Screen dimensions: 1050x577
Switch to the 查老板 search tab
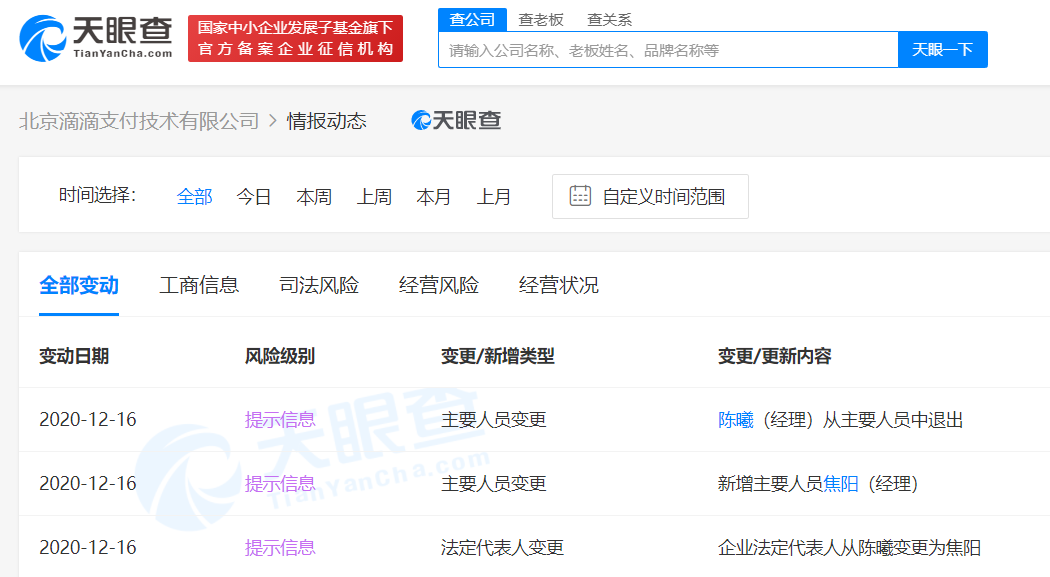pyautogui.click(x=541, y=19)
